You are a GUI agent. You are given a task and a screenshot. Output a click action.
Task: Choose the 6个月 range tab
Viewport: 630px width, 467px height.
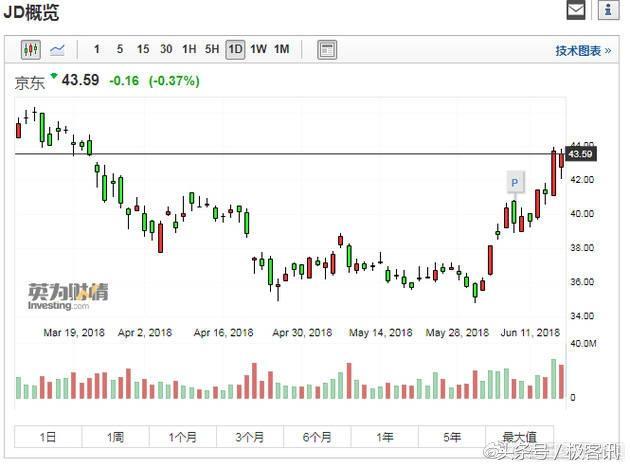[x=317, y=436]
